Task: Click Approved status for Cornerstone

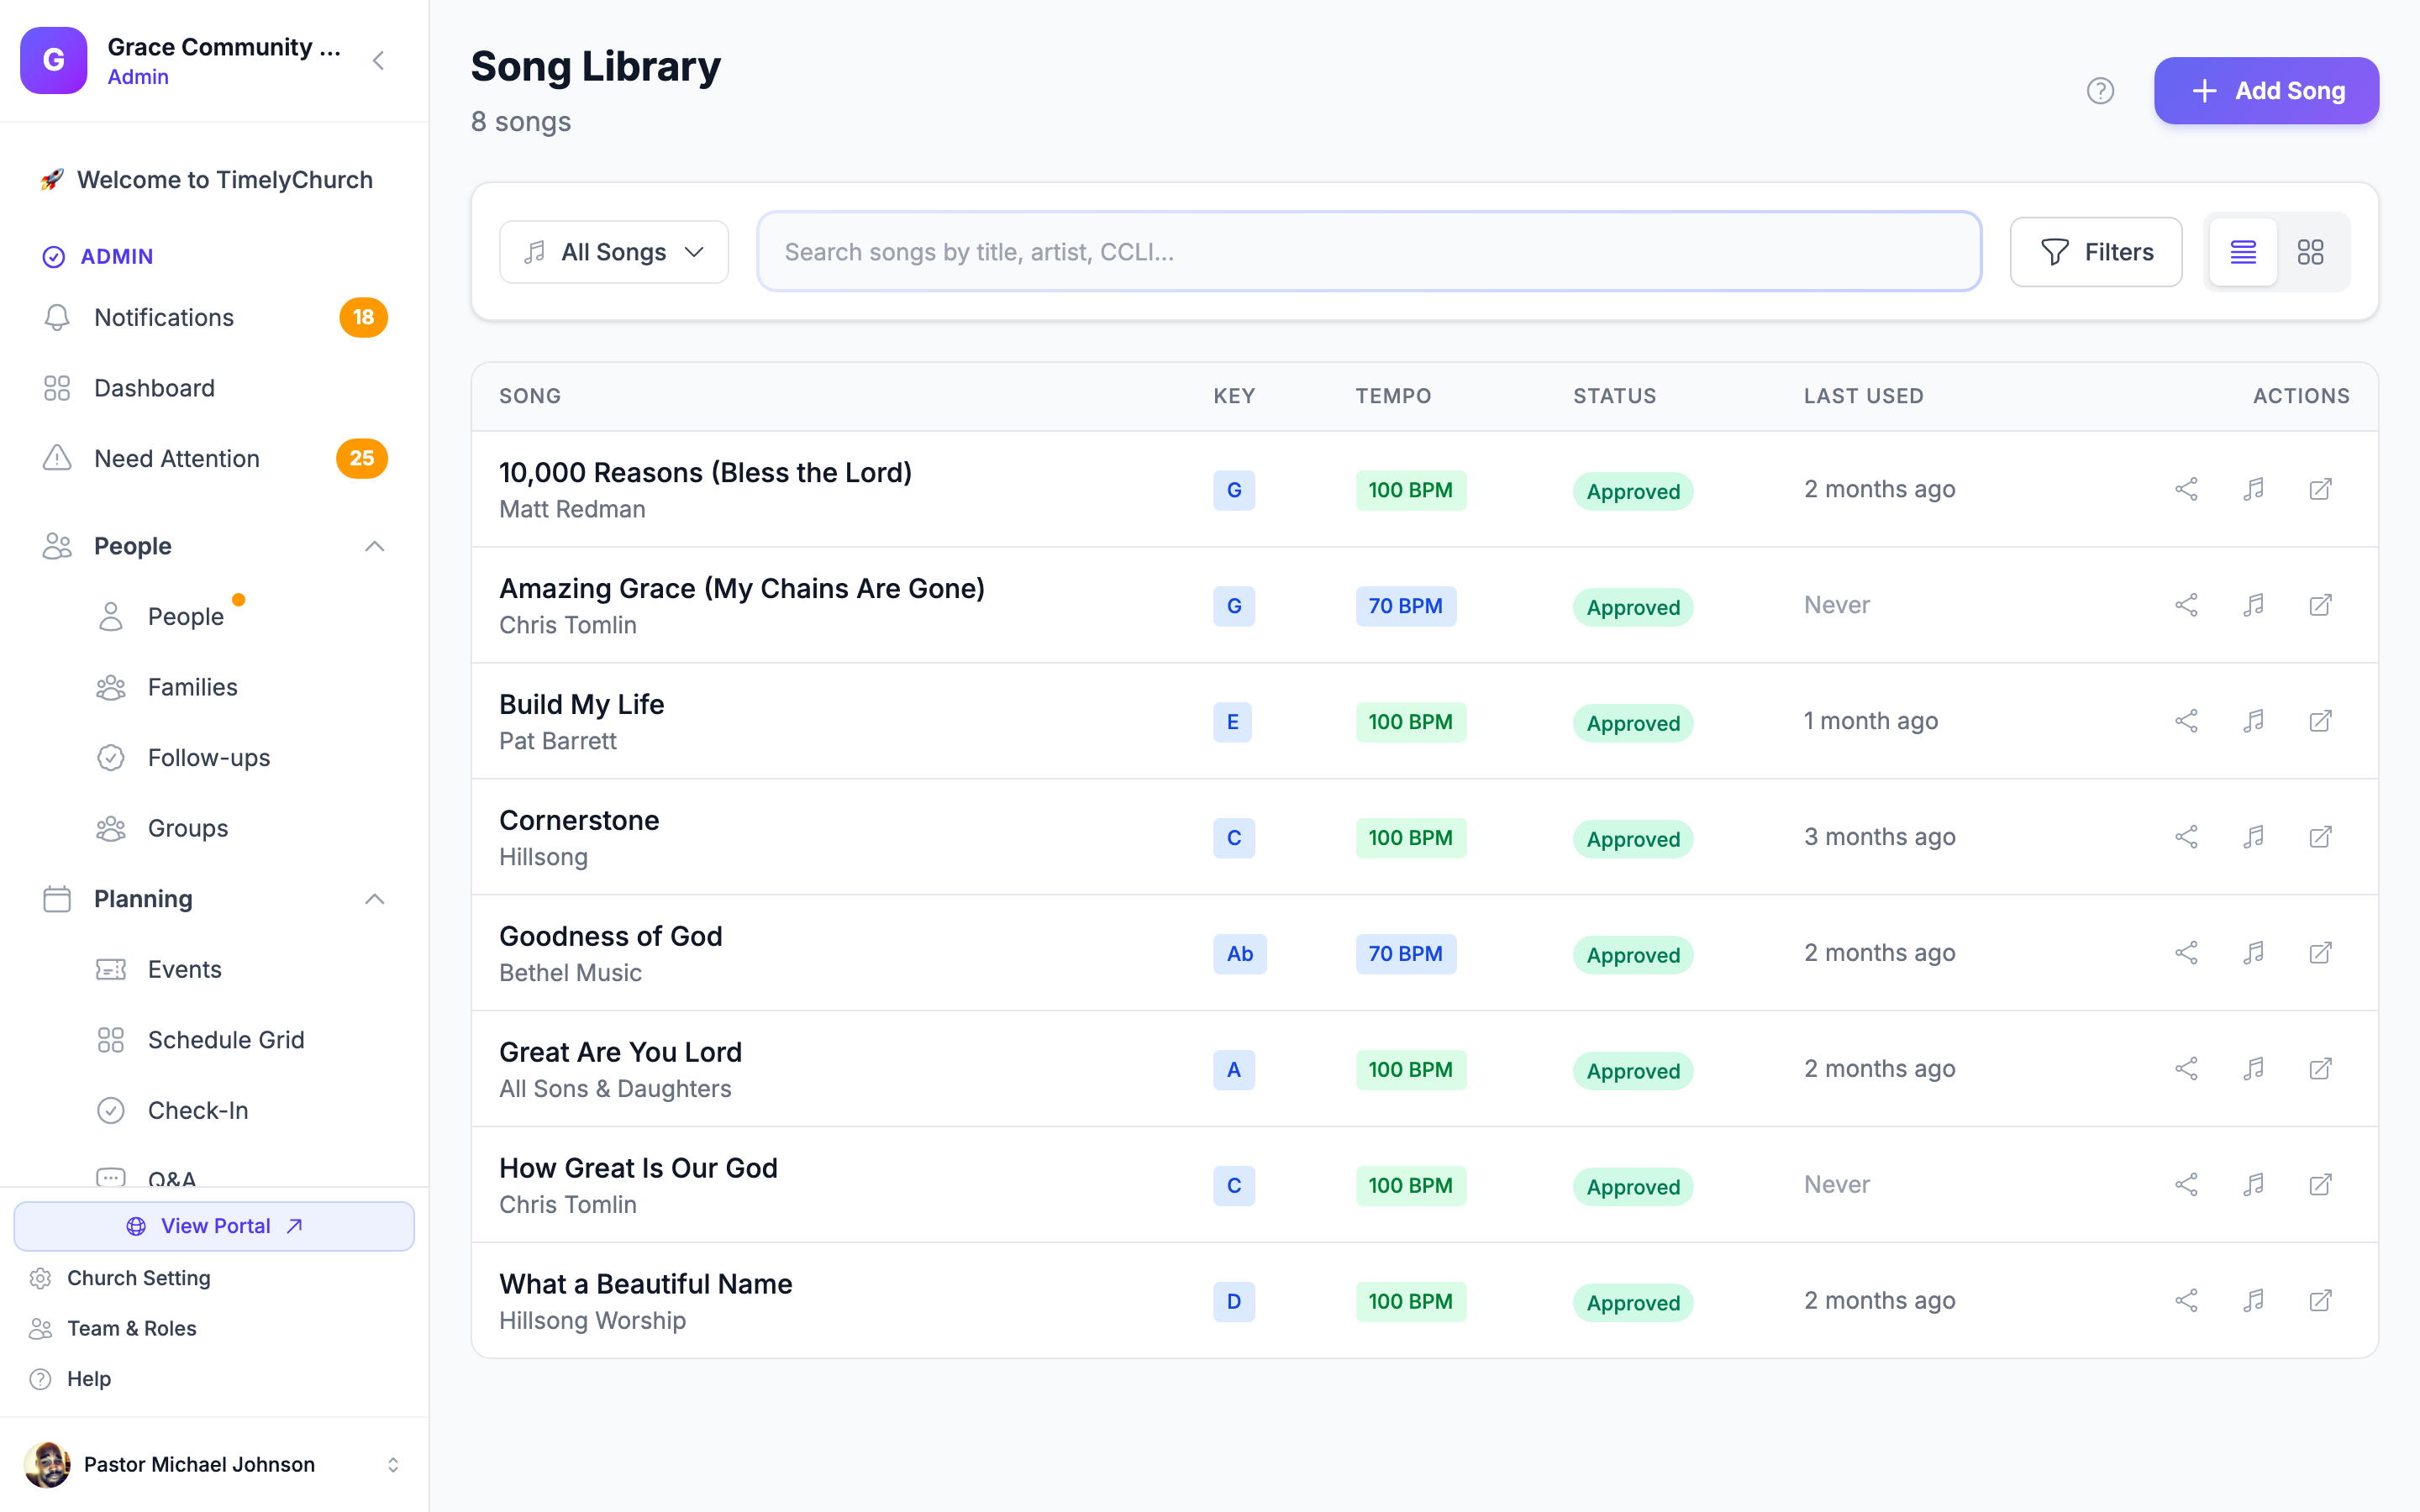Action: pyautogui.click(x=1632, y=839)
